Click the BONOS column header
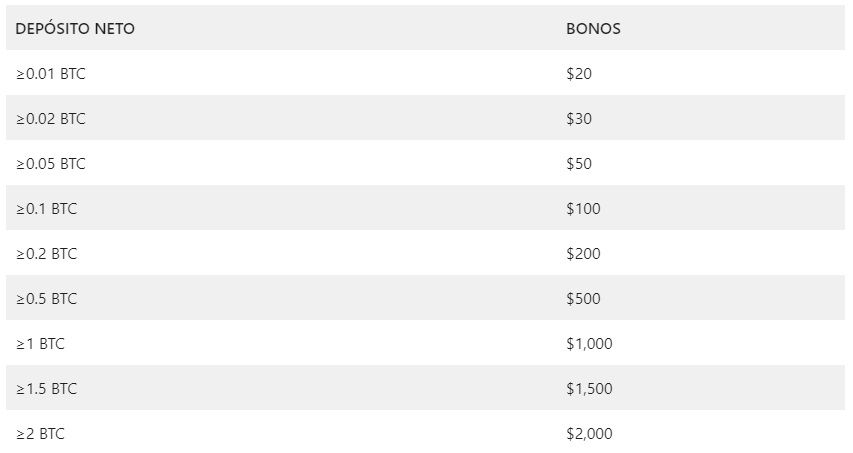The width and height of the screenshot is (853, 453). click(593, 28)
